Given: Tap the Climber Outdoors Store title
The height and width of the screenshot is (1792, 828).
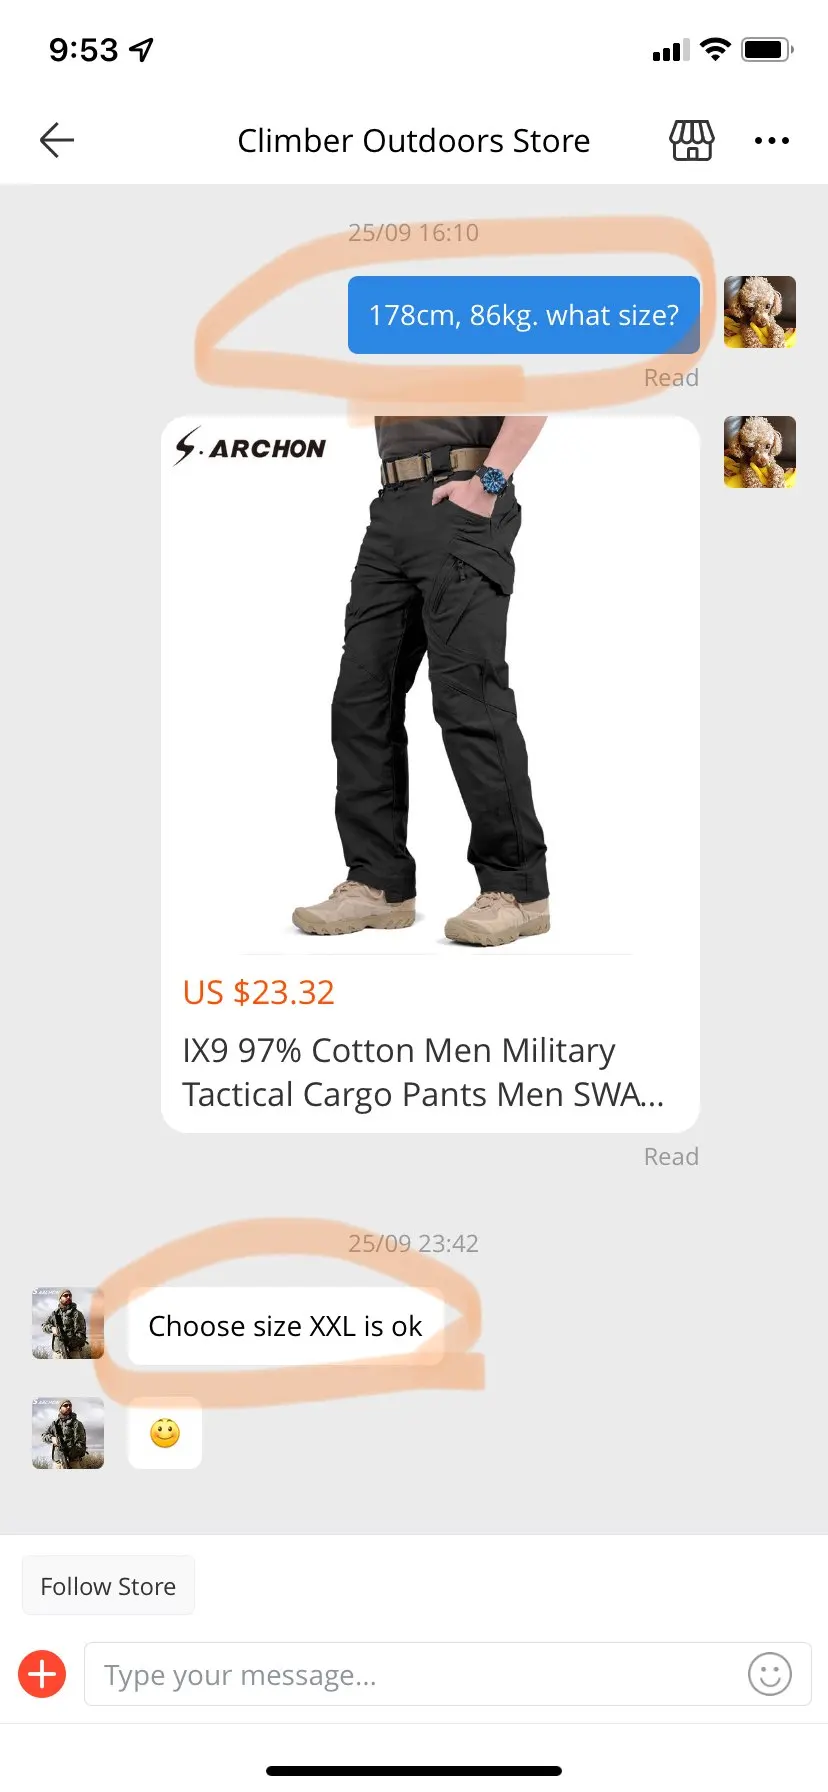Looking at the screenshot, I should coord(414,141).
